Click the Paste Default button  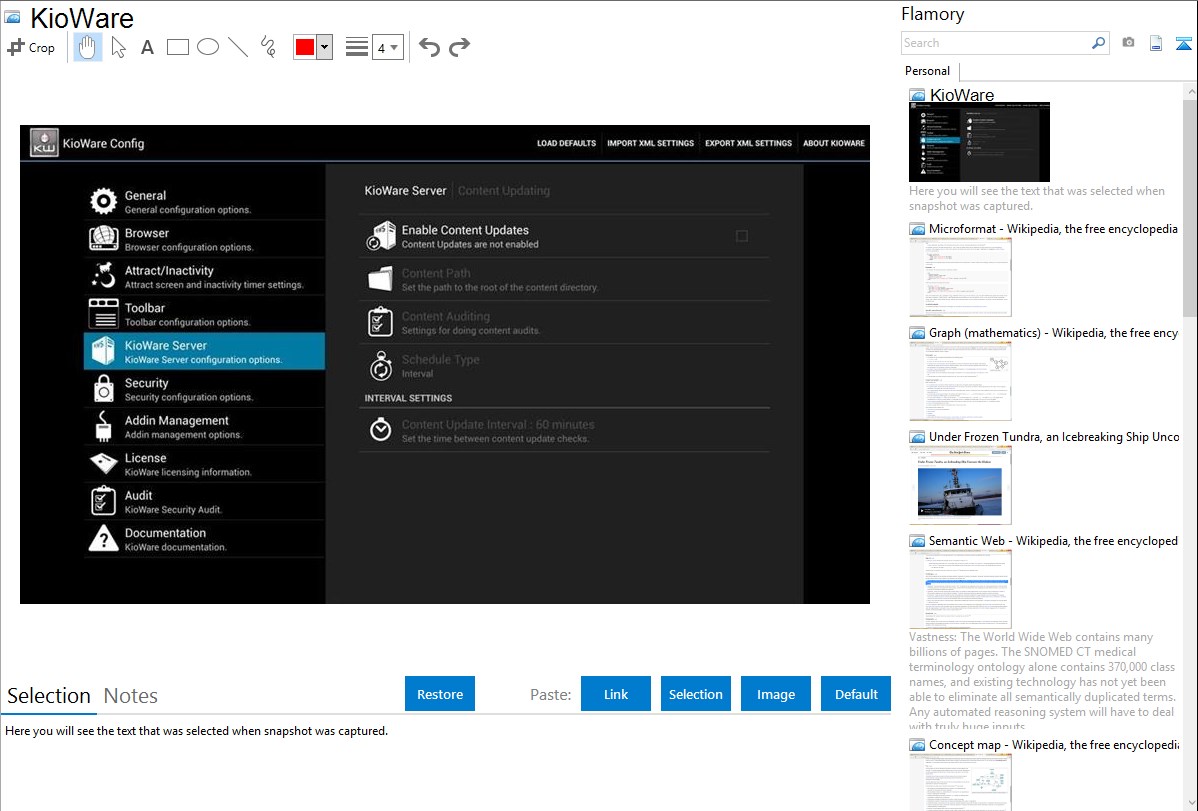tap(856, 694)
